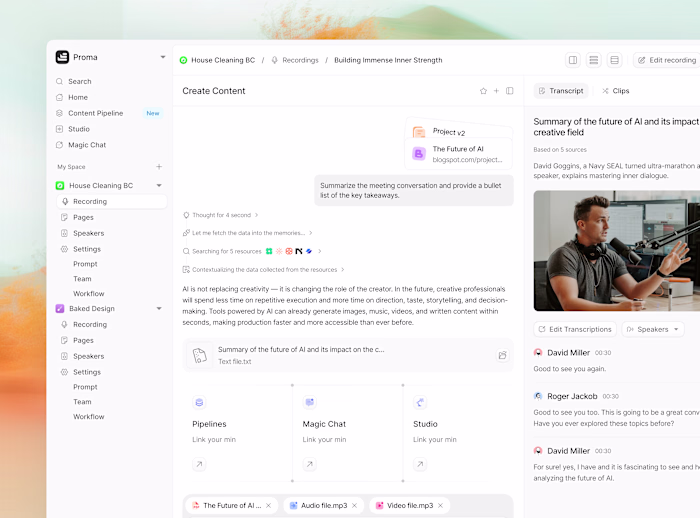Image resolution: width=700 pixels, height=518 pixels.
Task: Open the Speakers dropdown
Action: pos(653,330)
